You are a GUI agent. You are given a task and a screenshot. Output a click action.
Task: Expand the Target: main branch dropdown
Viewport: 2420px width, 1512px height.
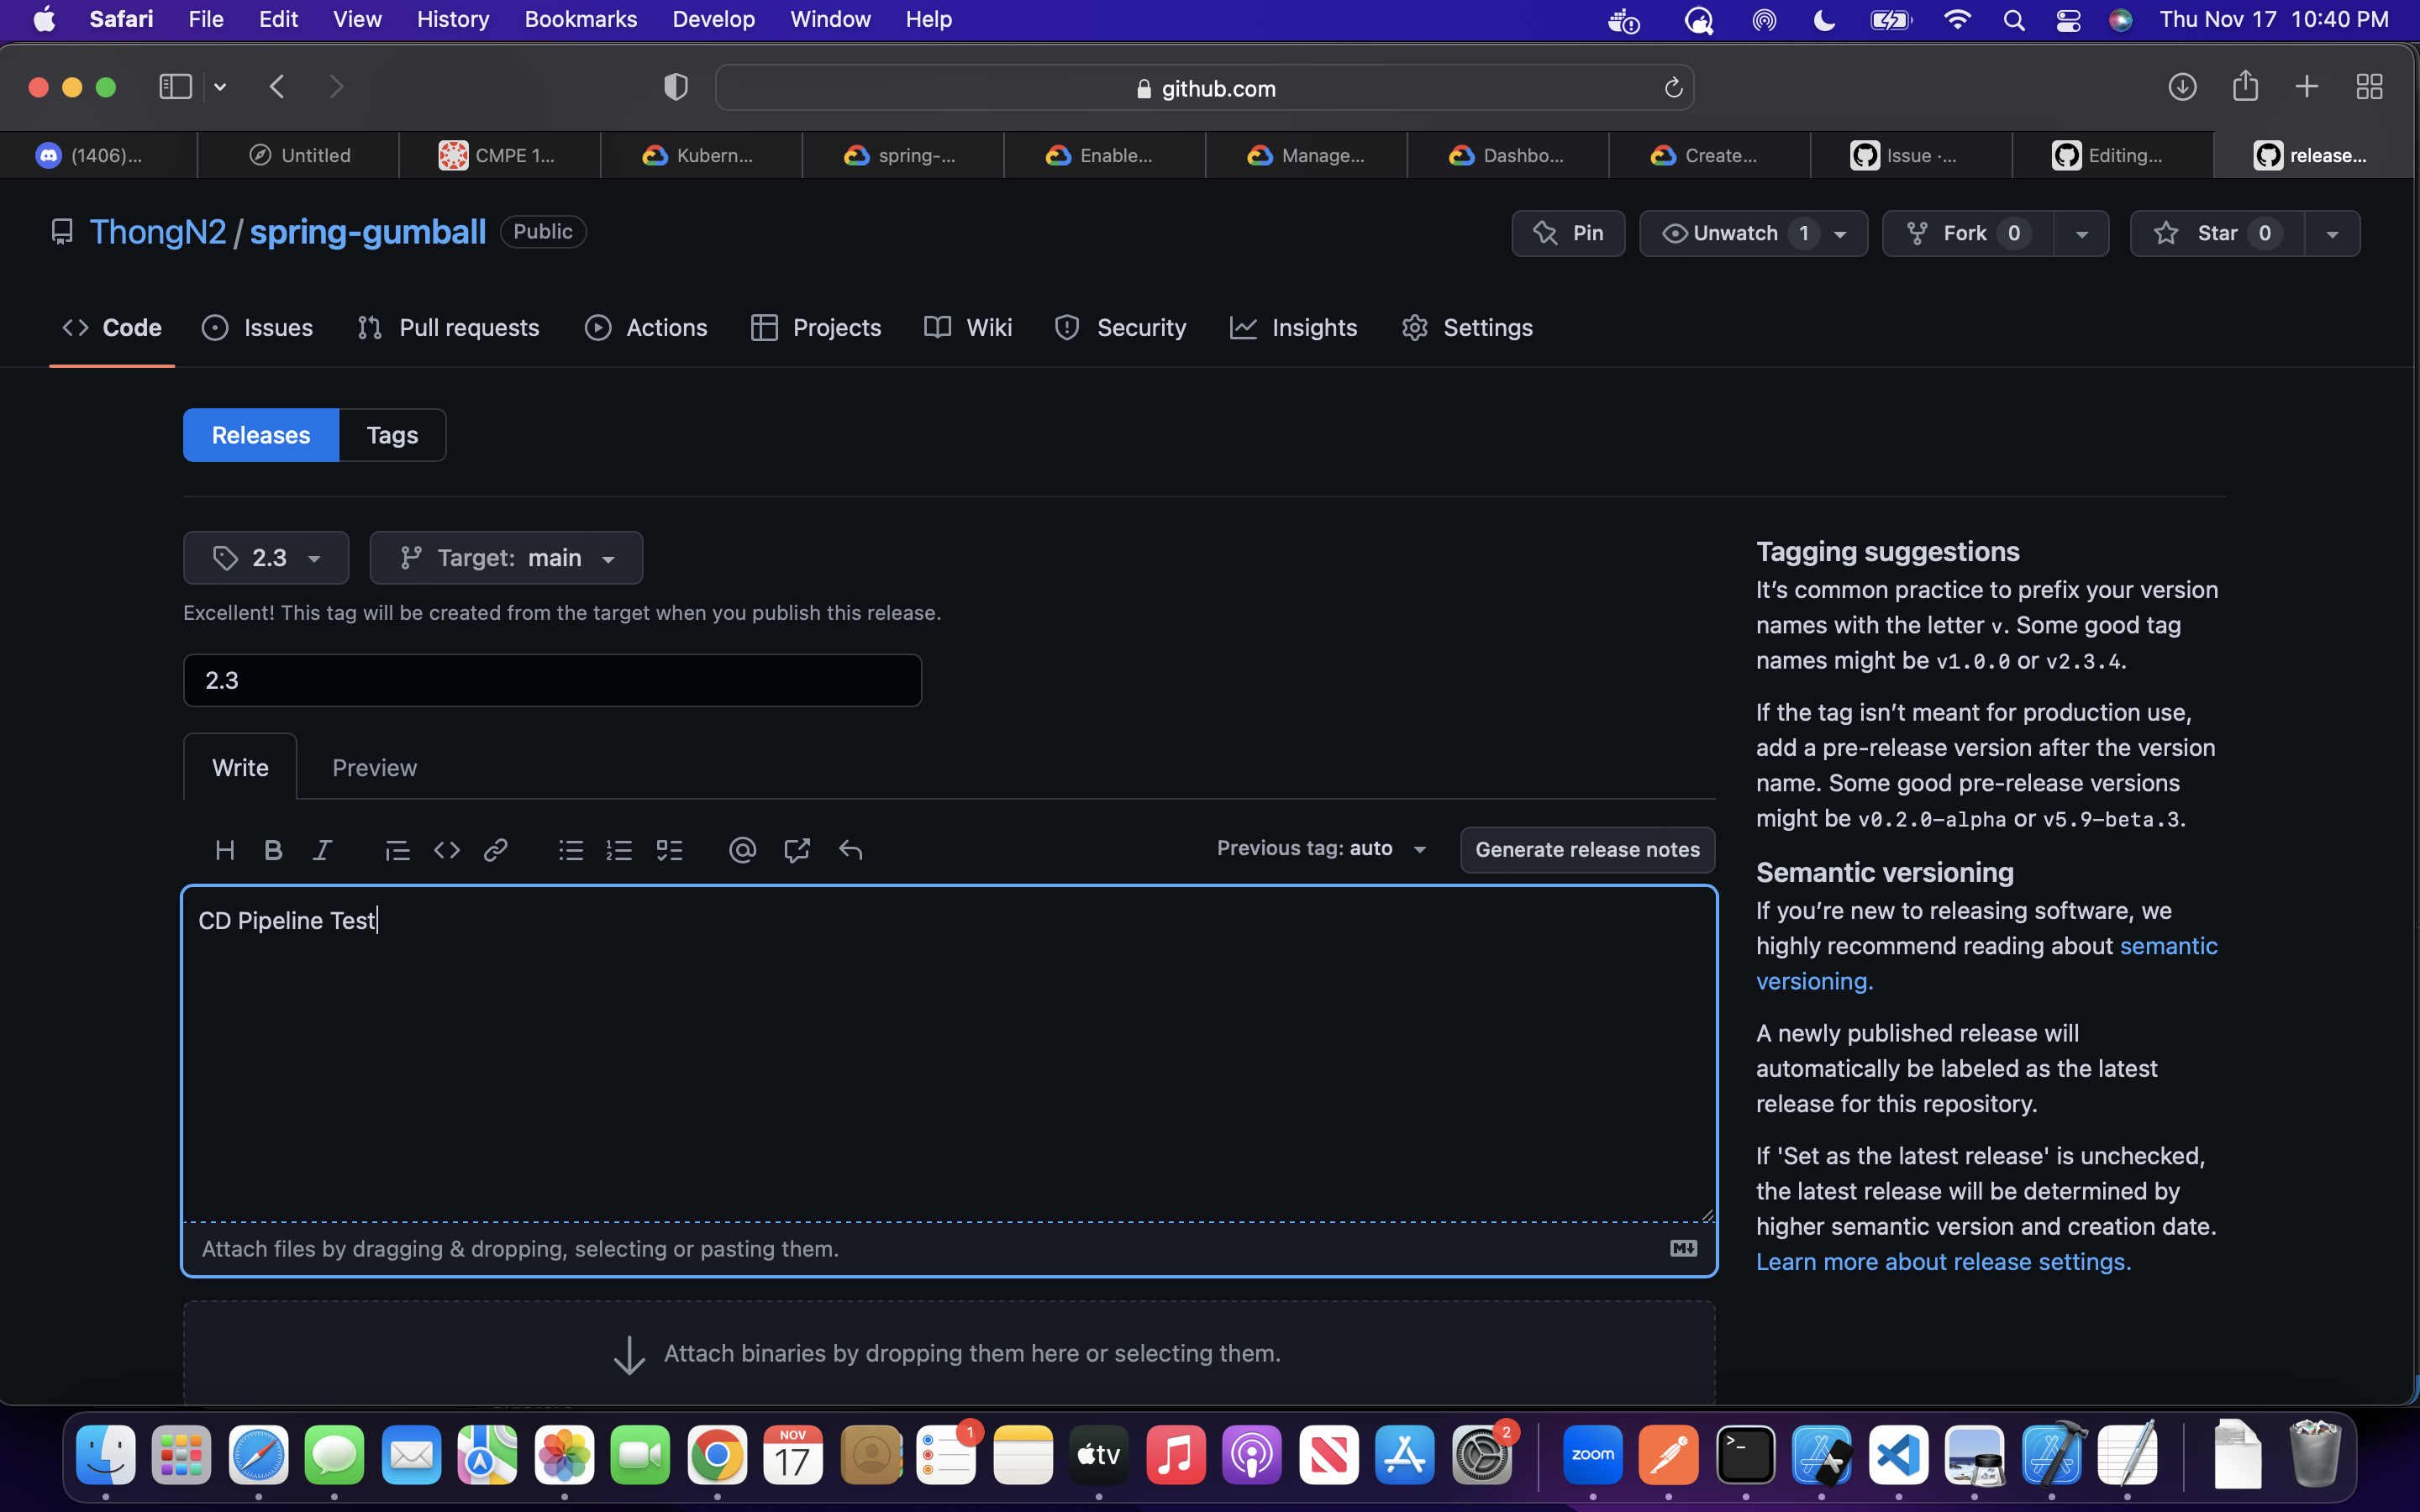(x=506, y=558)
